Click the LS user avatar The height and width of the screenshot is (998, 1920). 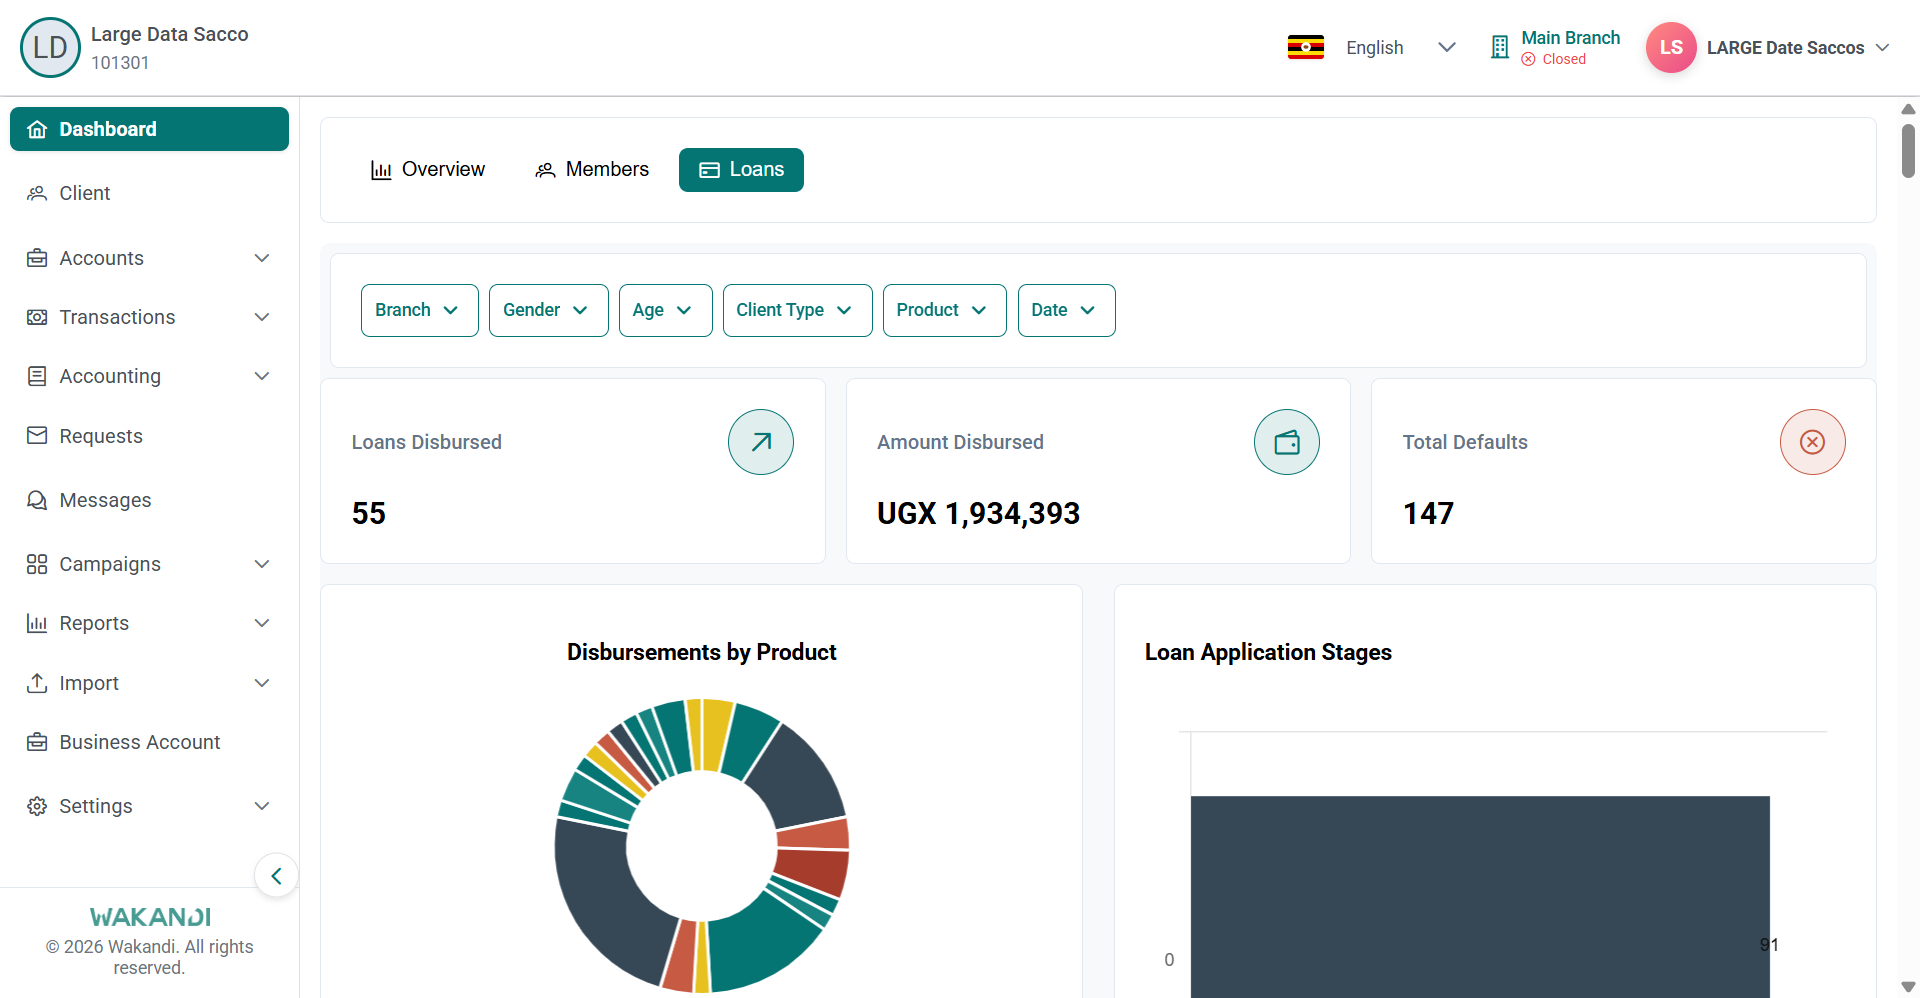pyautogui.click(x=1671, y=47)
